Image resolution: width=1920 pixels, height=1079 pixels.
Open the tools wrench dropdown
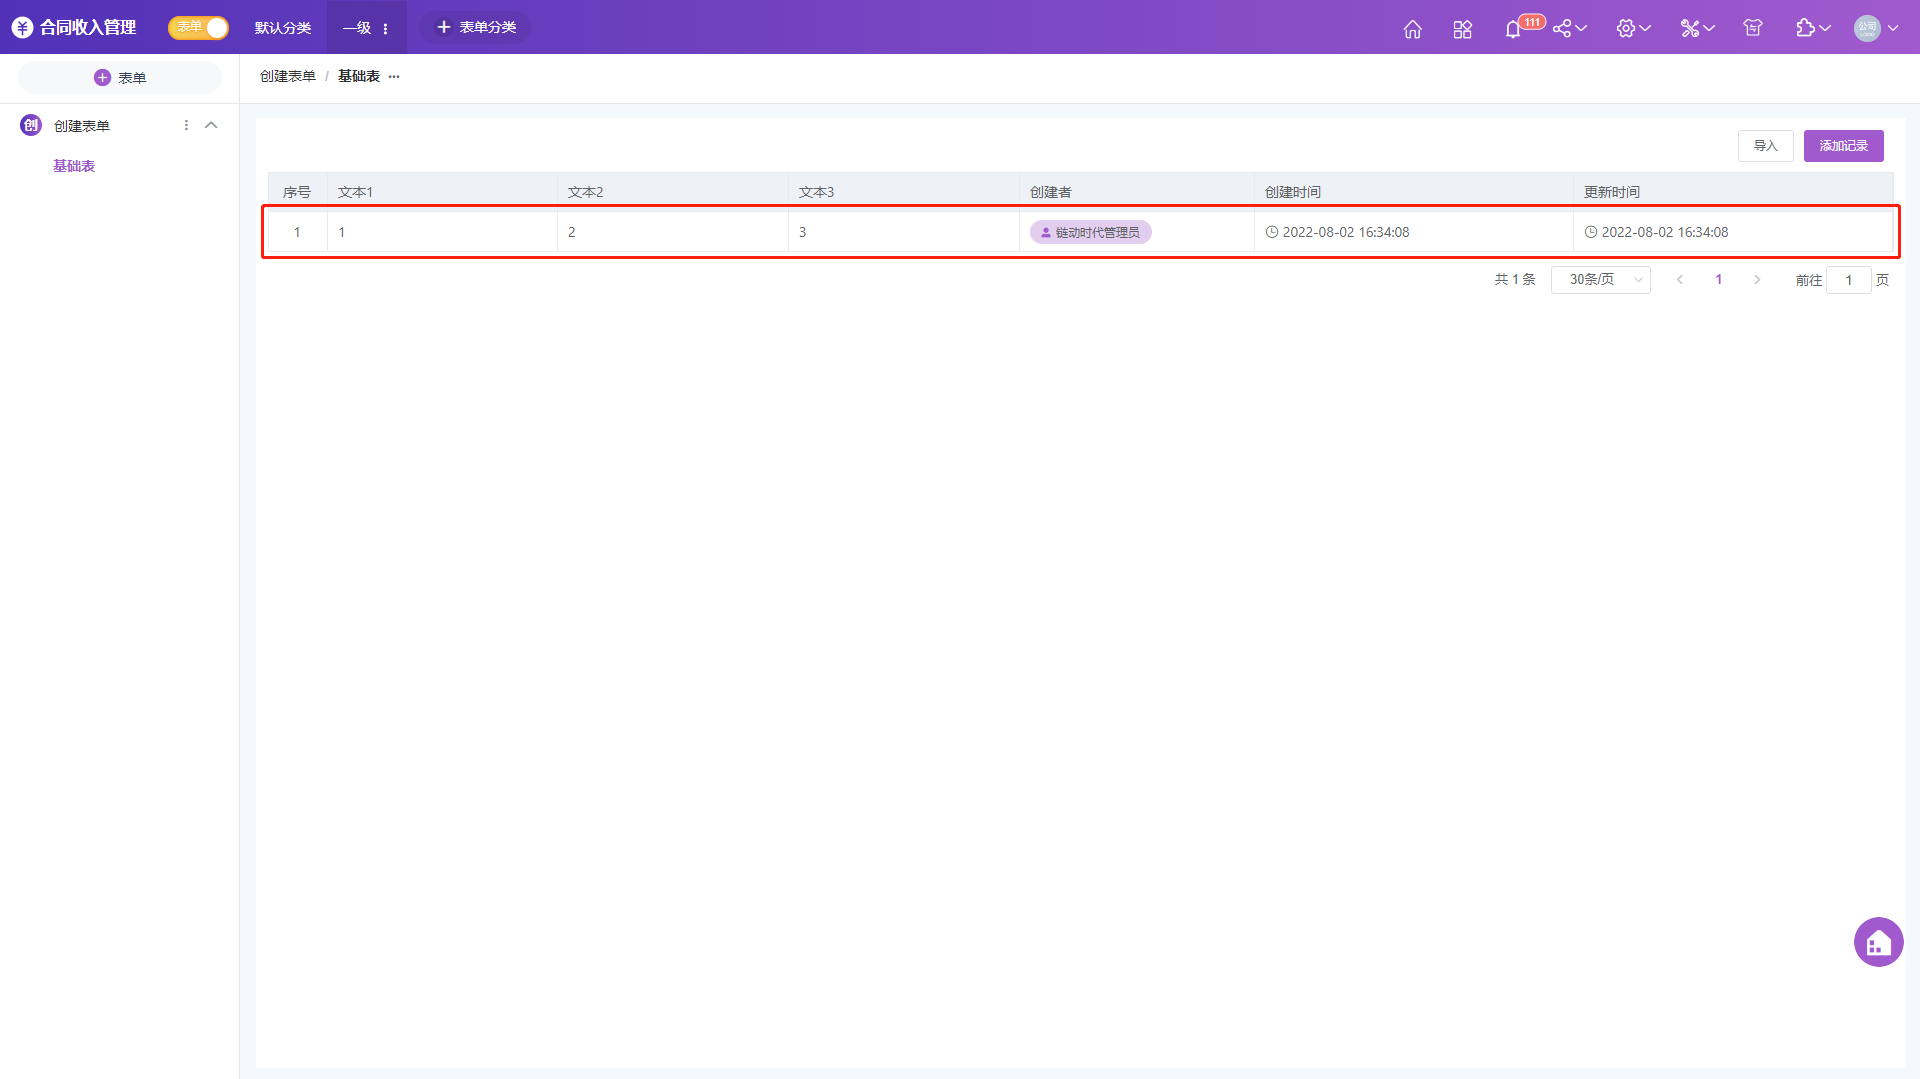coord(1697,28)
